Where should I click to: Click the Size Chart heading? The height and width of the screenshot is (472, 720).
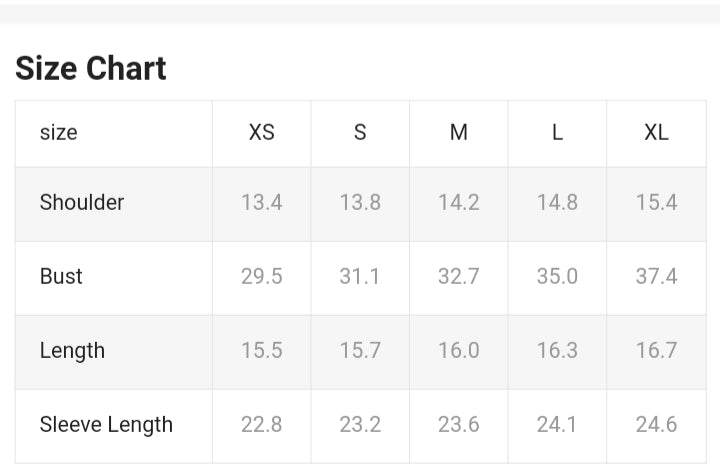tap(91, 68)
